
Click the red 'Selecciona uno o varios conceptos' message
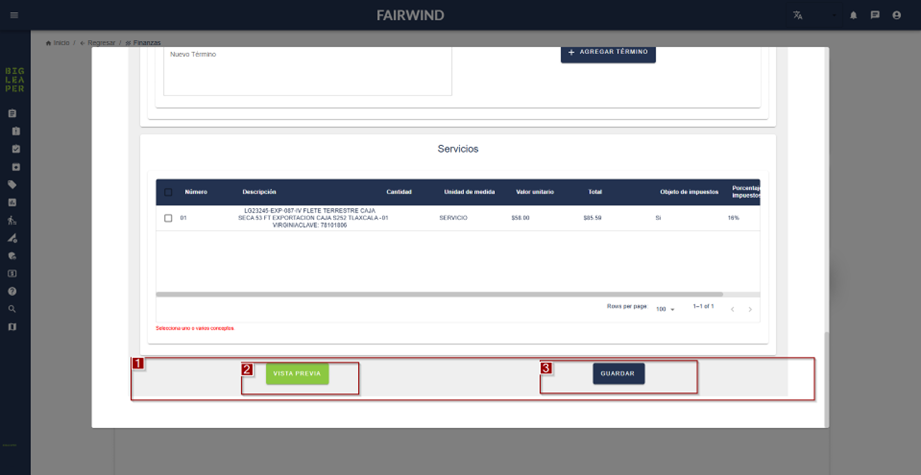tap(195, 328)
